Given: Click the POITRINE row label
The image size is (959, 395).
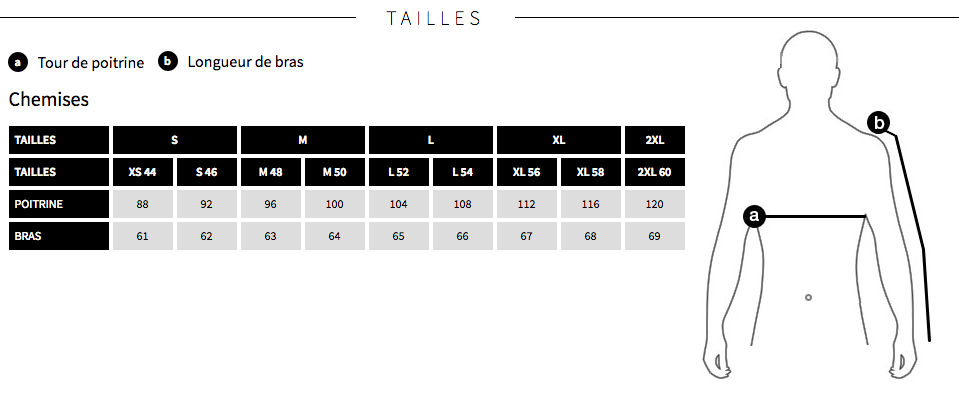Looking at the screenshot, I should pos(59,204).
